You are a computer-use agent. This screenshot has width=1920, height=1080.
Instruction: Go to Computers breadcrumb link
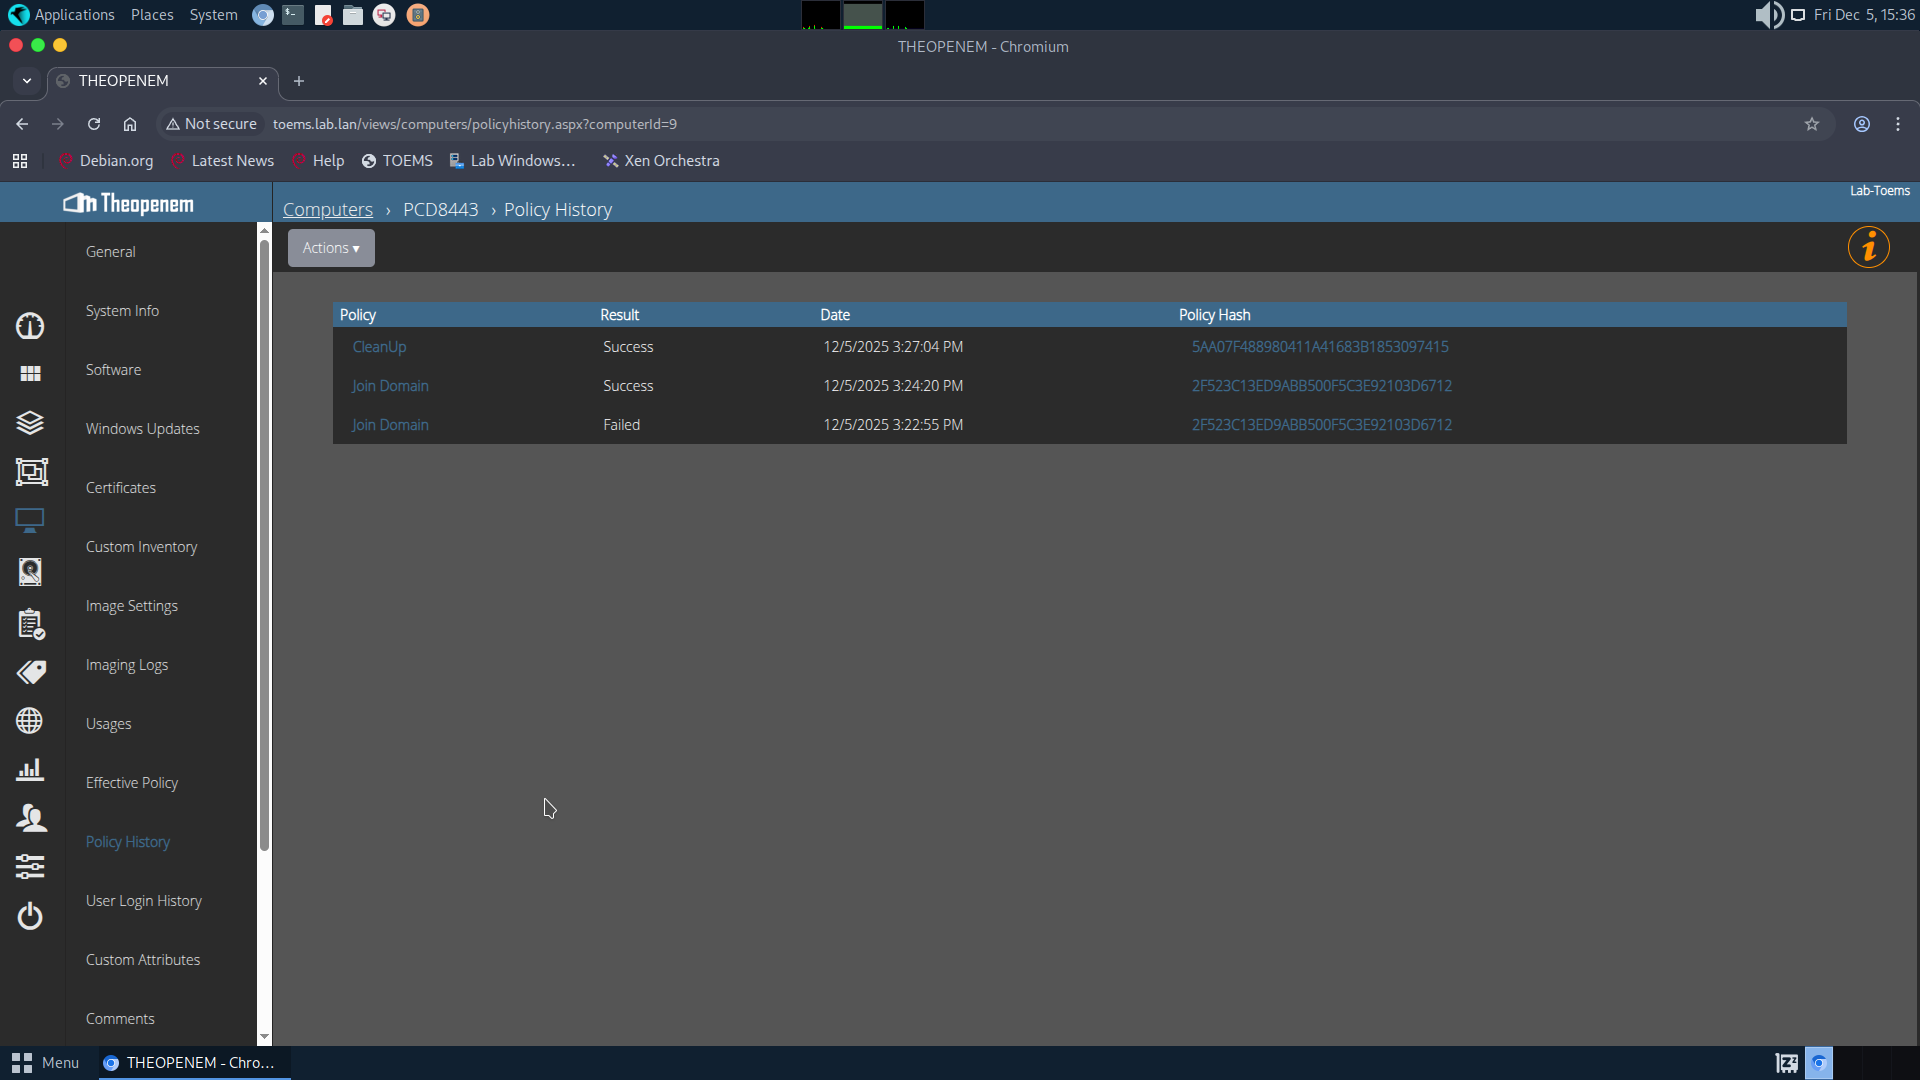327,210
